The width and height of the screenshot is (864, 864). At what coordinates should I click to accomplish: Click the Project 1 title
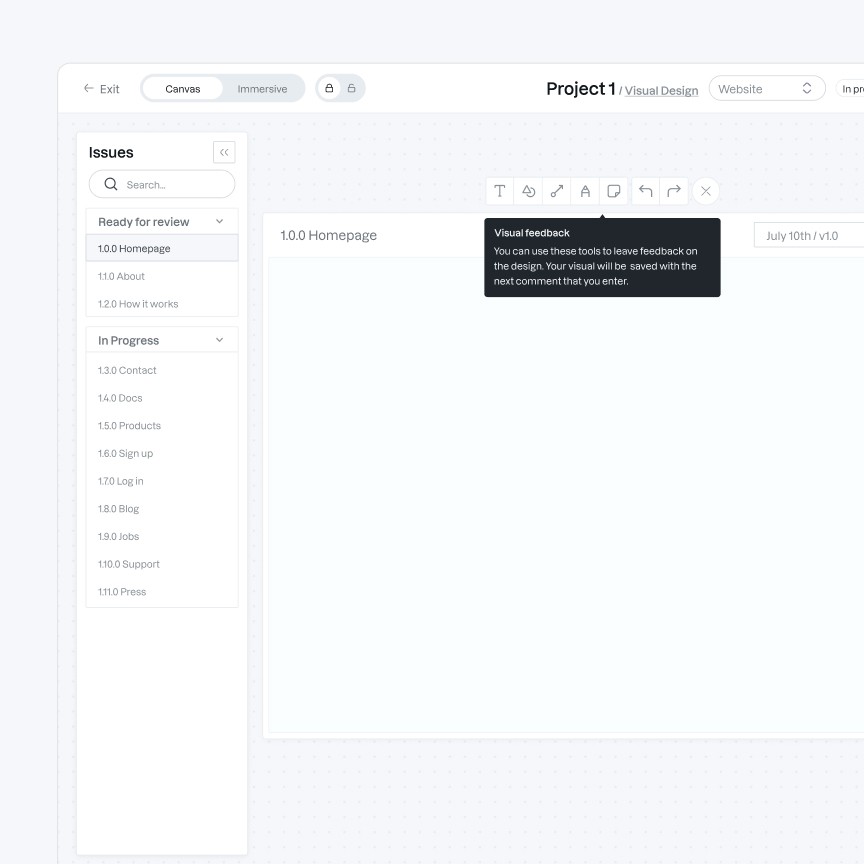click(581, 89)
